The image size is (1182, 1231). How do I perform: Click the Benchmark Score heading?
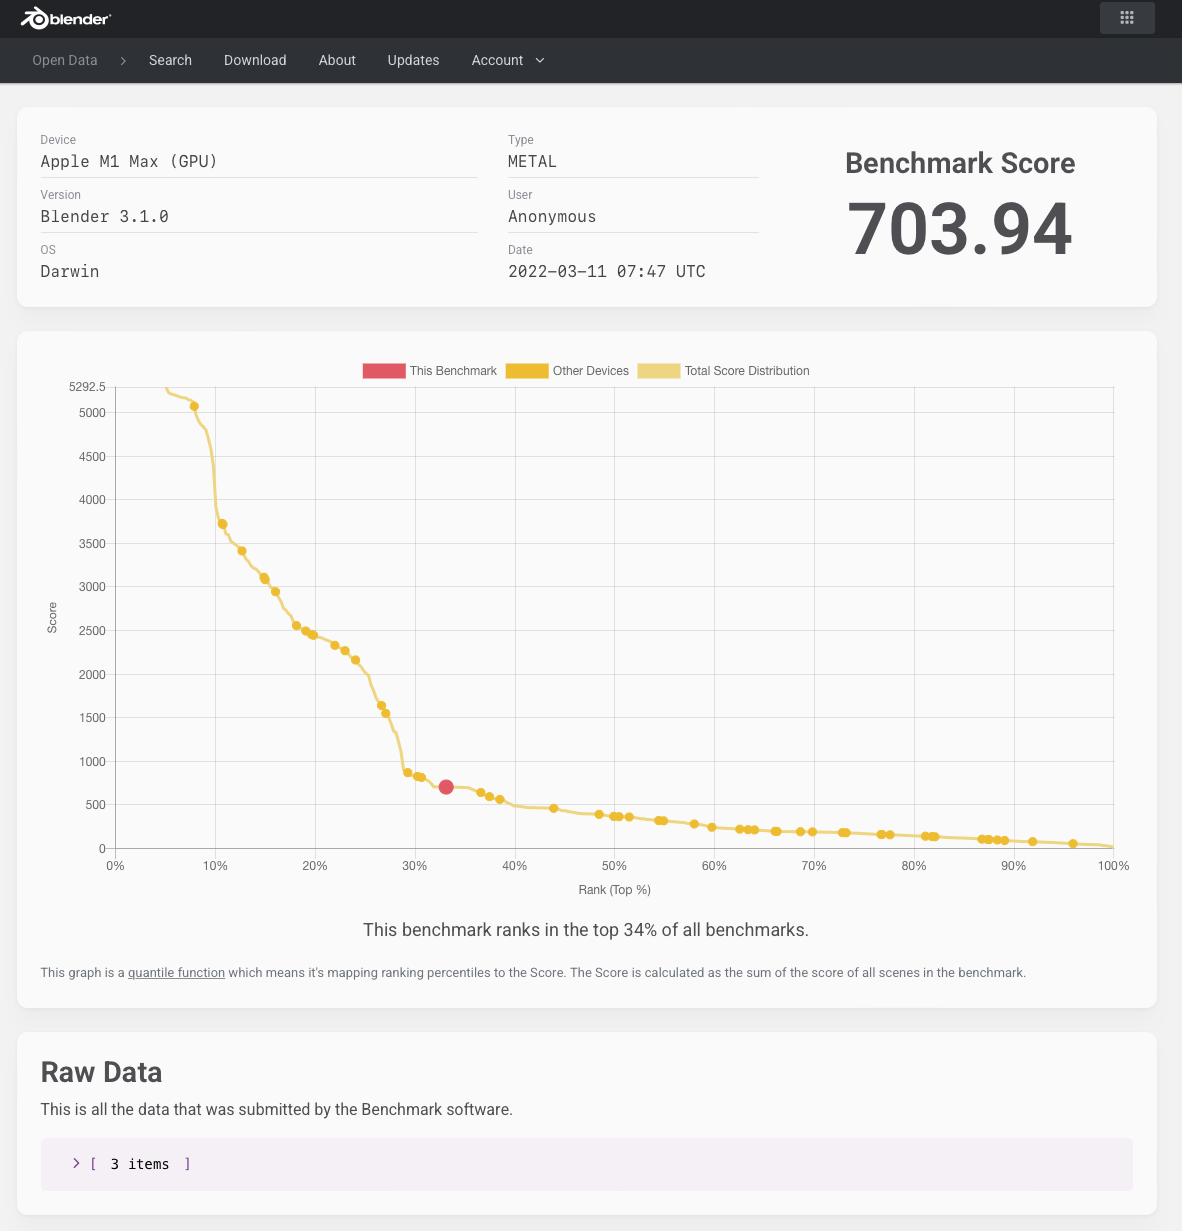[x=960, y=163]
